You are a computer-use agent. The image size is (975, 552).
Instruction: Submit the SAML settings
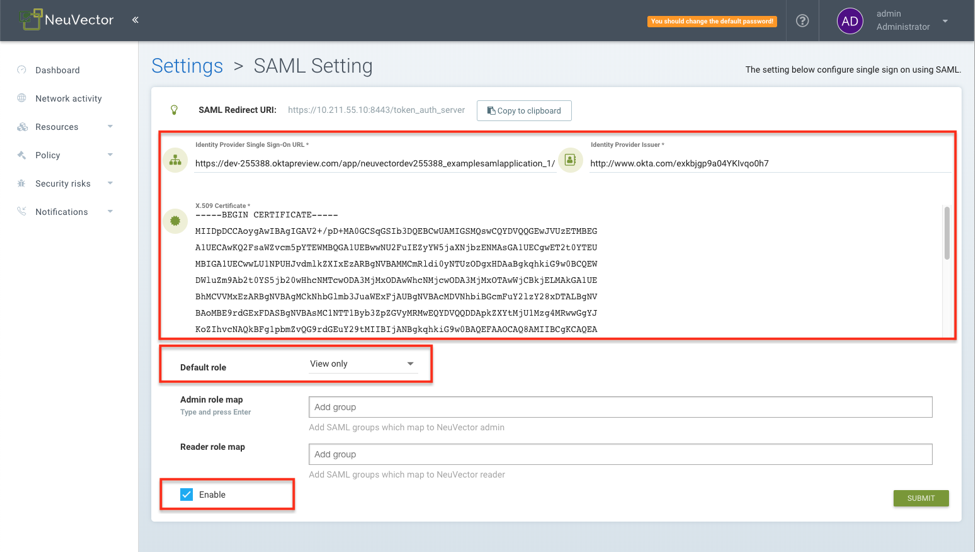pyautogui.click(x=921, y=498)
